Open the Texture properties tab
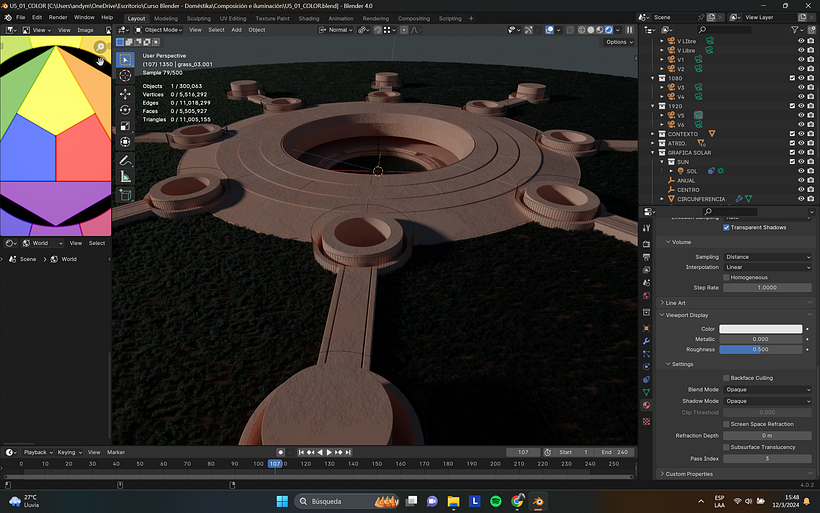Viewport: 820px width, 513px height. 646,421
